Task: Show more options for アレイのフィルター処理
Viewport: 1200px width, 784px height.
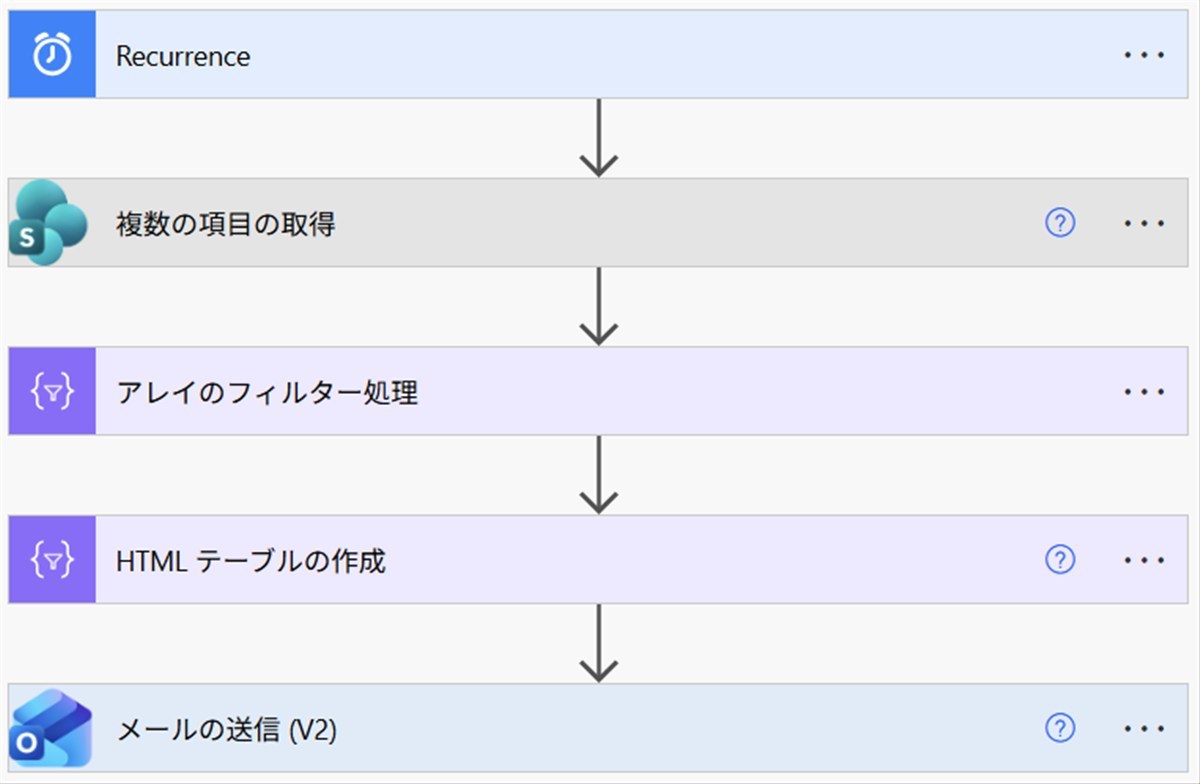Action: pos(1144,391)
